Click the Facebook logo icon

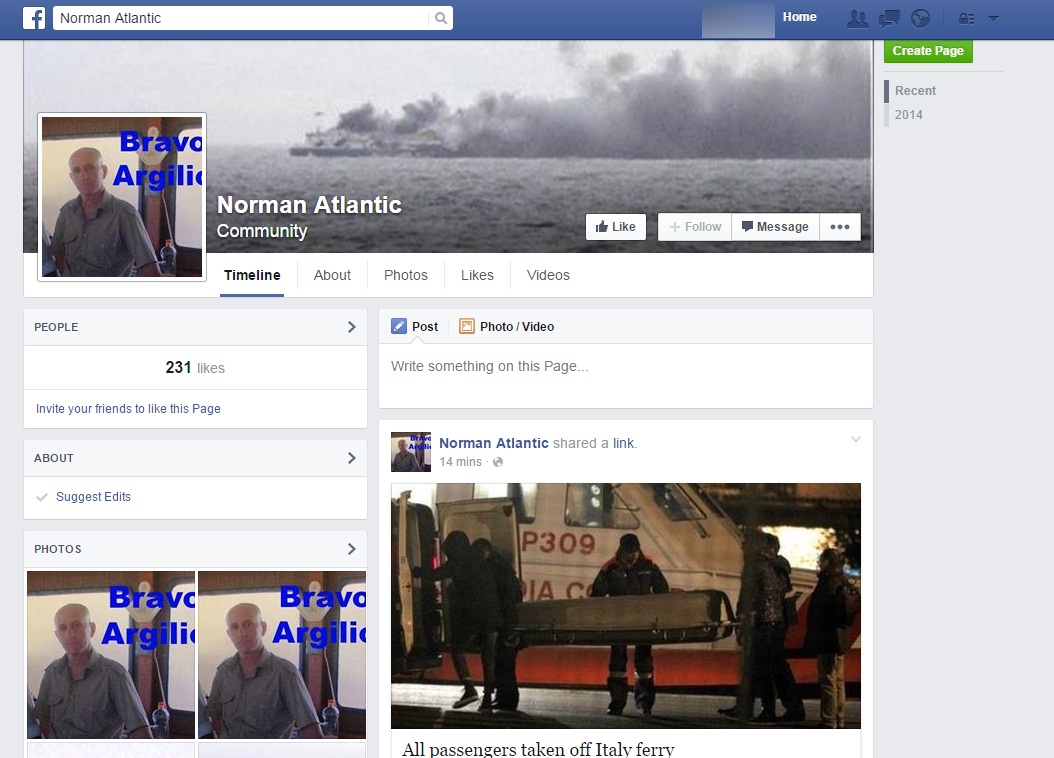[34, 18]
